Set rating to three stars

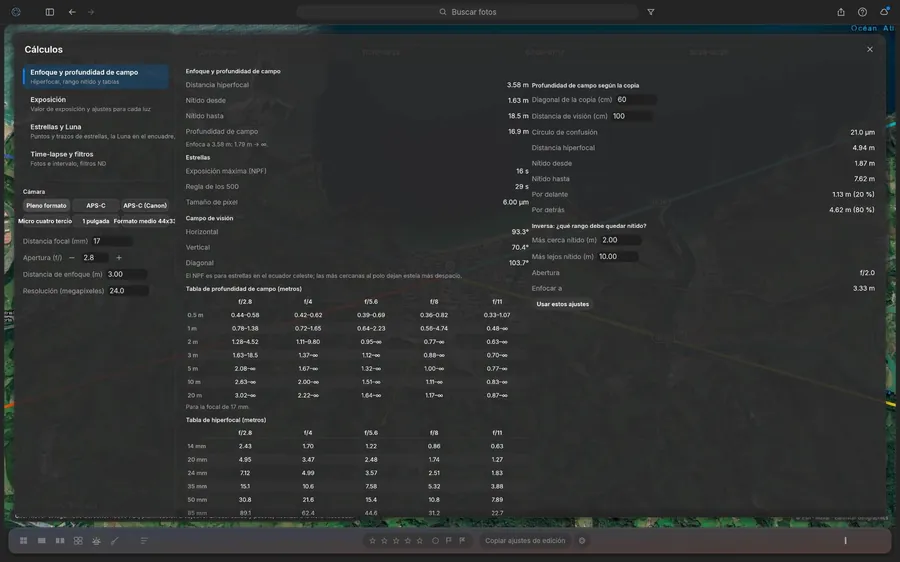[x=396, y=541]
